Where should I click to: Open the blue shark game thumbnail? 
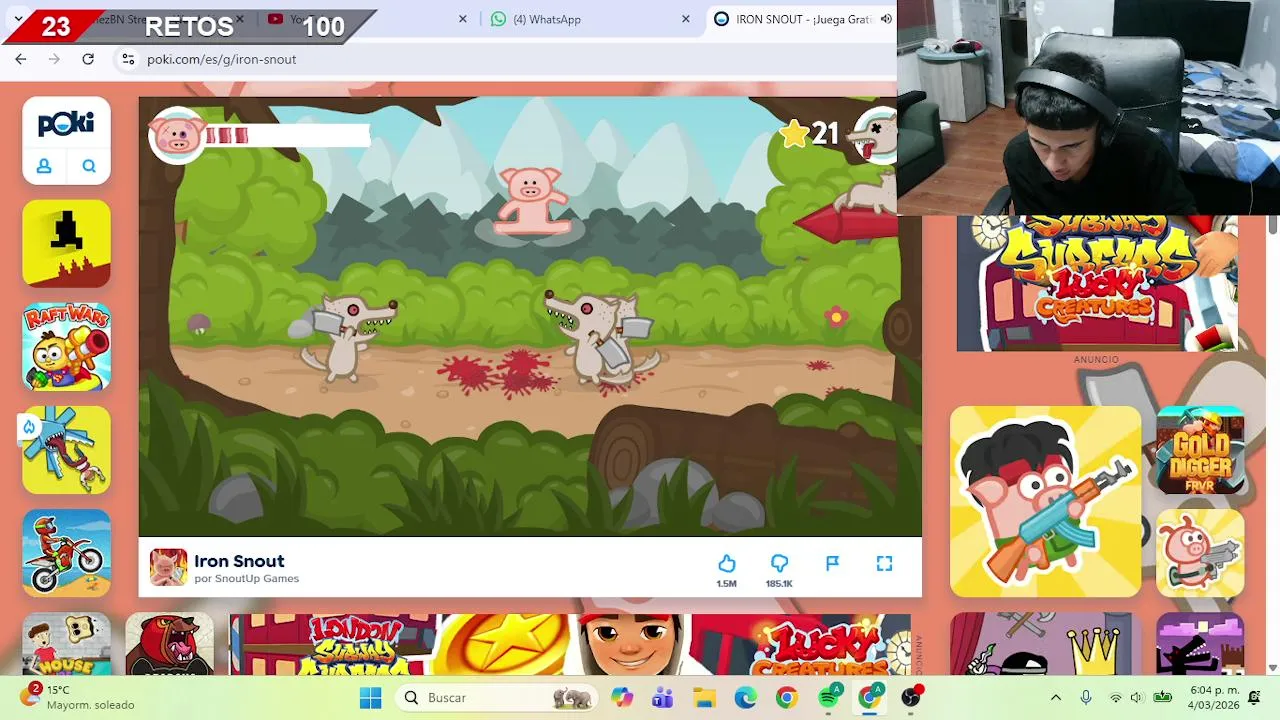[x=67, y=450]
